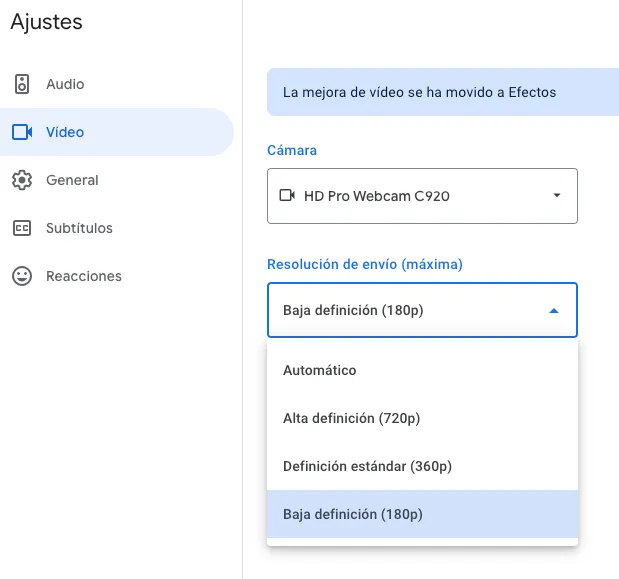This screenshot has height=579, width=619.
Task: Click the webcam icon inside the Cámara field
Action: (288, 196)
